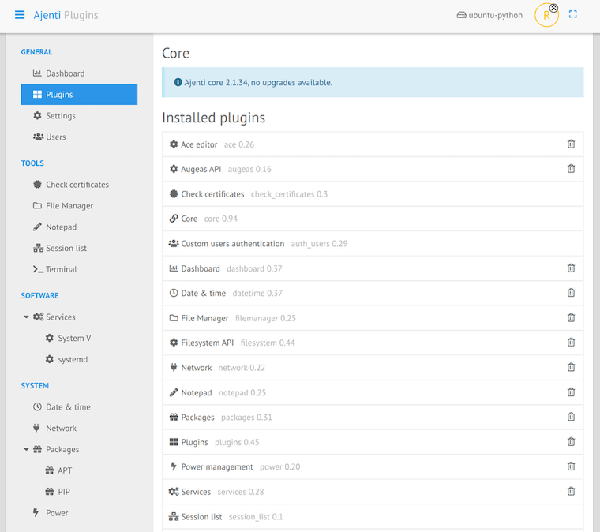Viewport: 600px width, 532px height.
Task: Open the root user avatar menu
Action: point(546,15)
